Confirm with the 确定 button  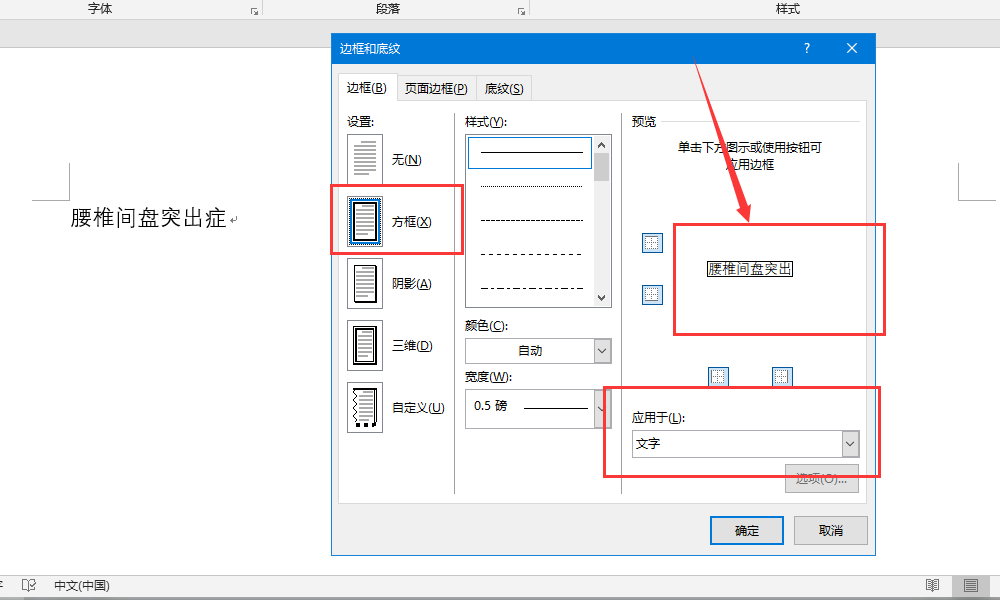[x=747, y=530]
